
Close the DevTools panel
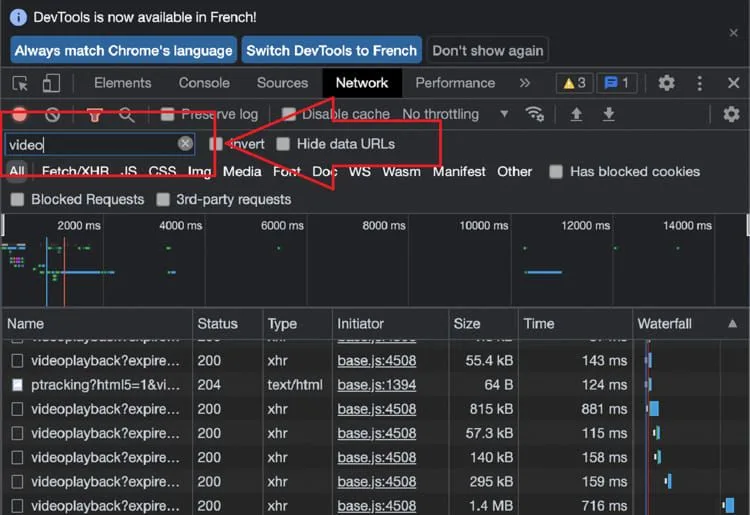point(733,83)
